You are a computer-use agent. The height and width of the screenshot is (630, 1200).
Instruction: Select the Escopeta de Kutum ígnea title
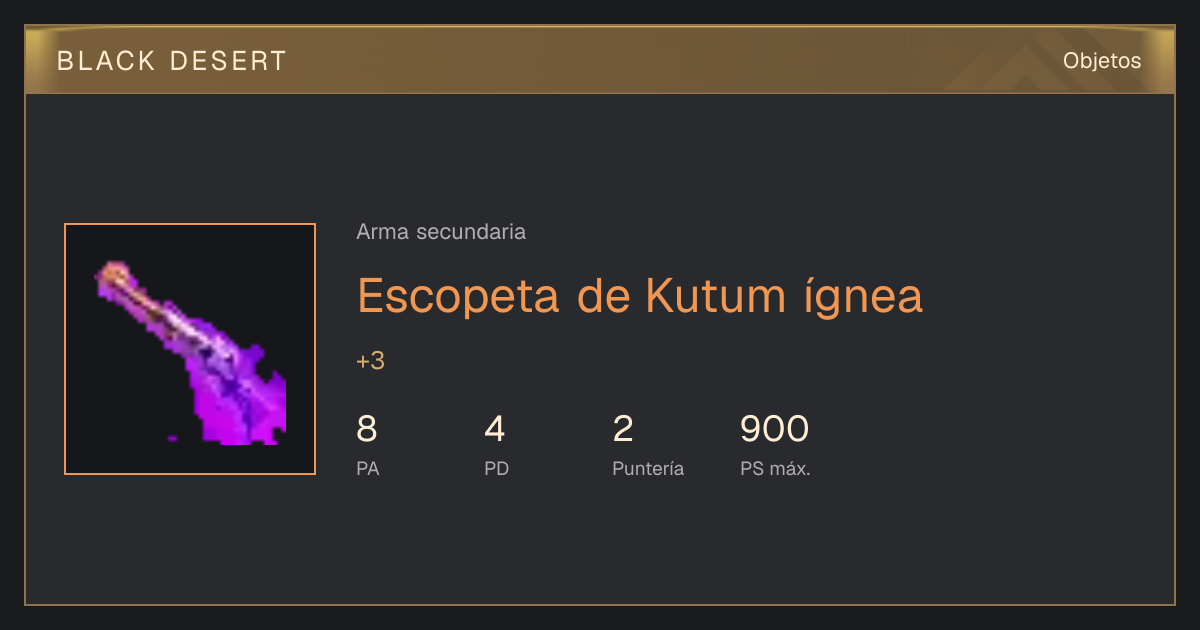[640, 295]
